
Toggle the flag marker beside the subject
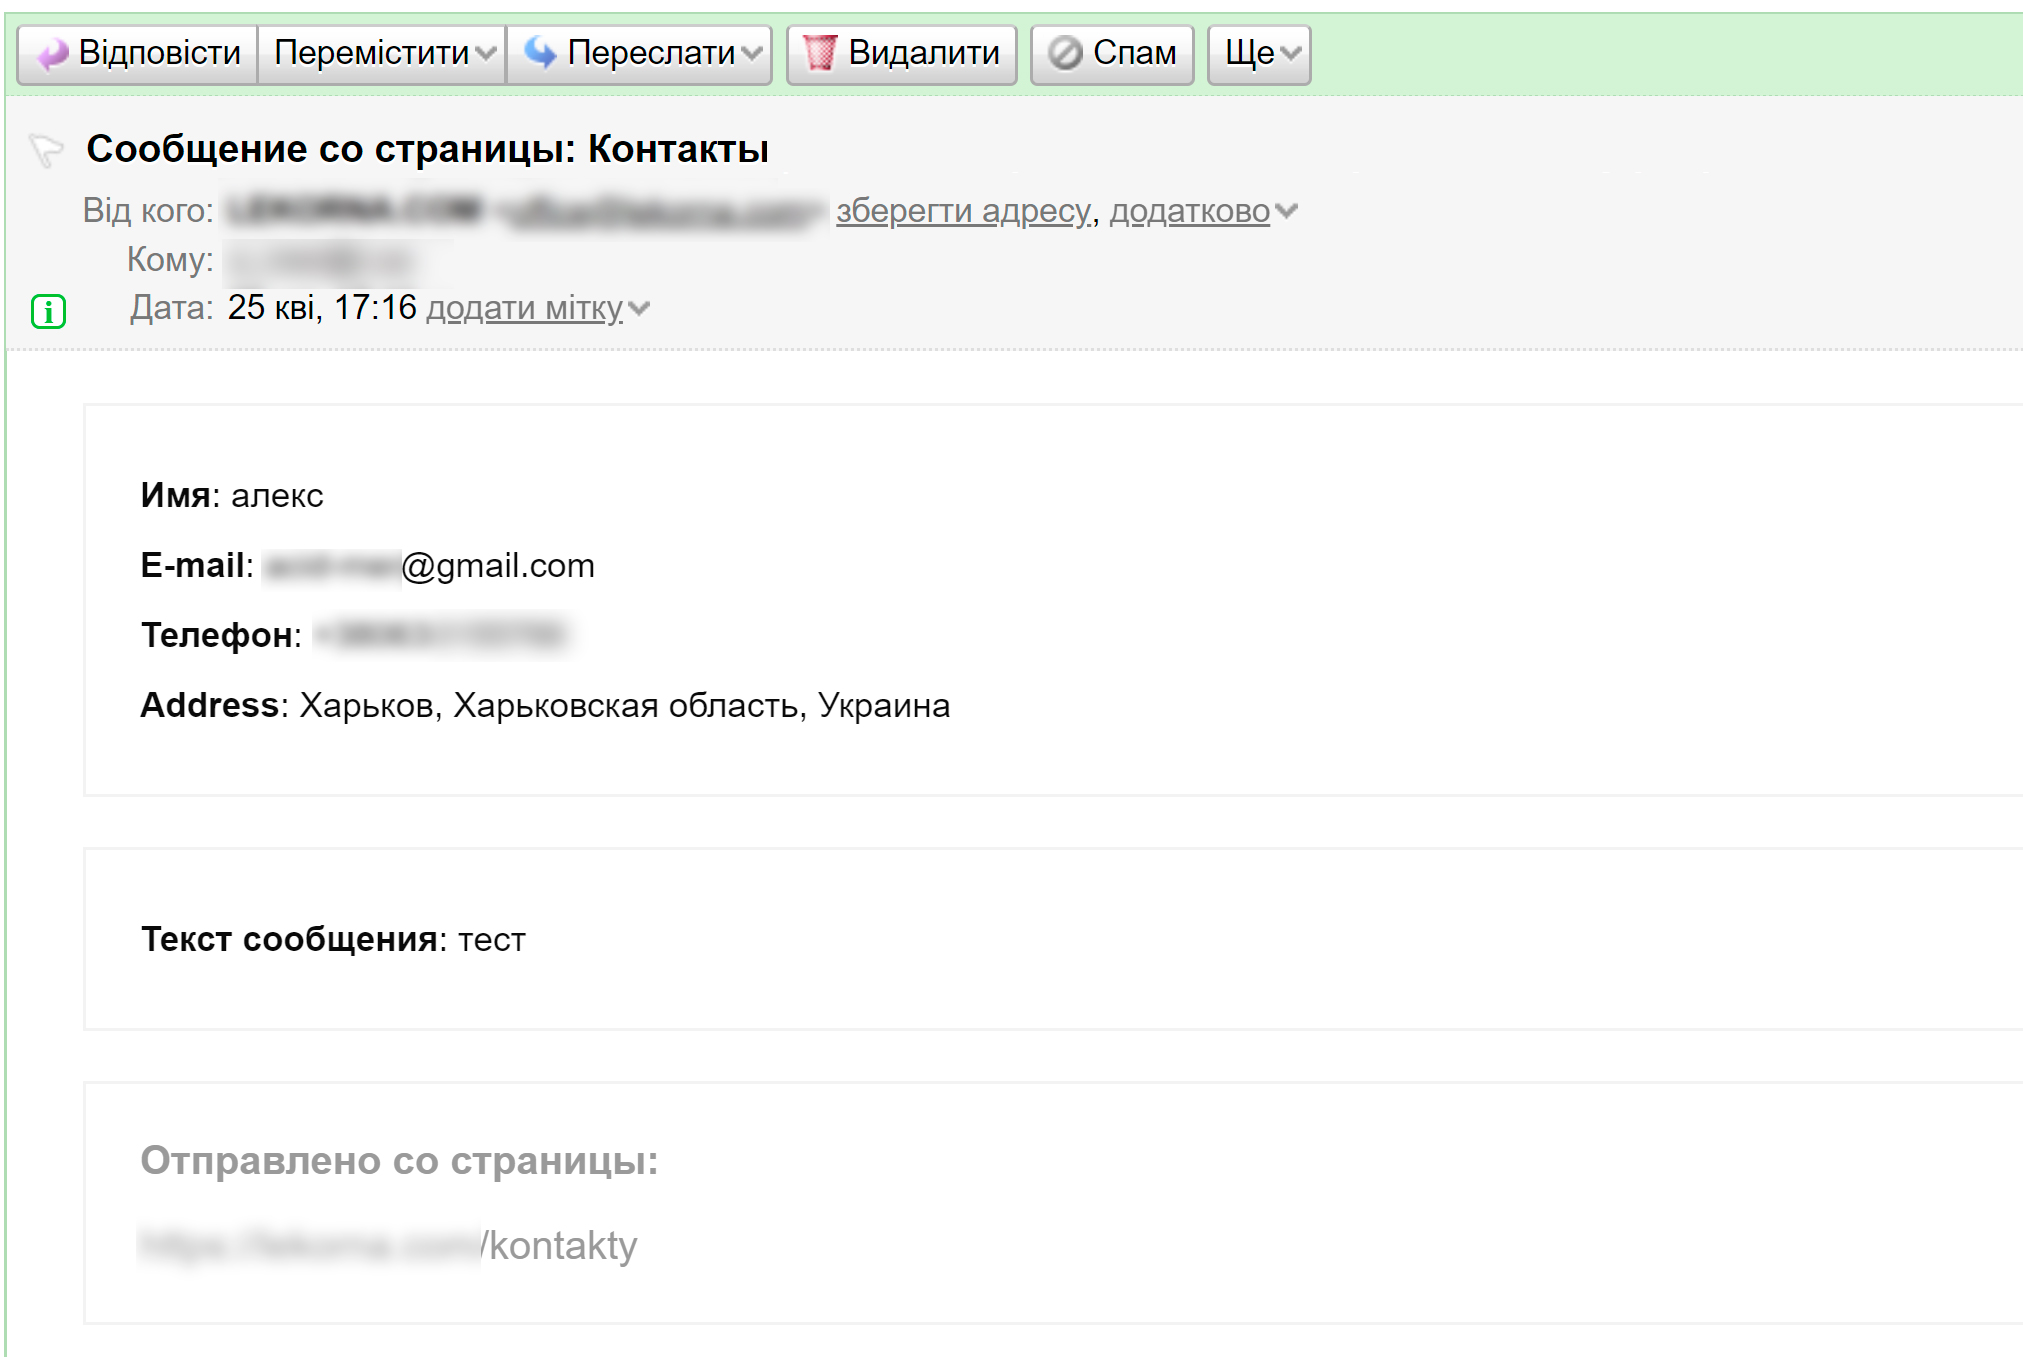(x=46, y=151)
